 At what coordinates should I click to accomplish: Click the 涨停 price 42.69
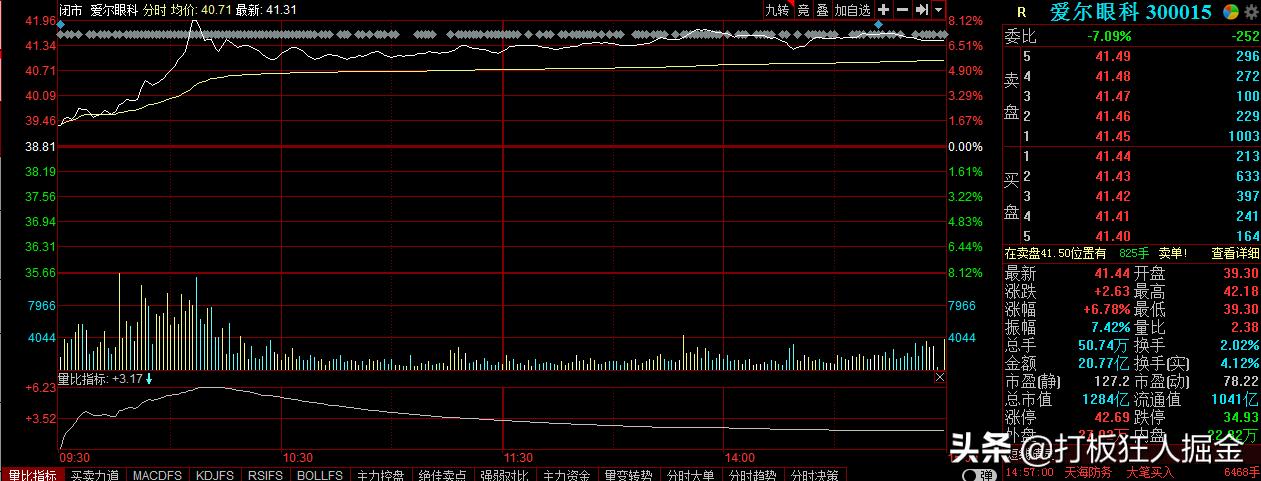click(1112, 417)
